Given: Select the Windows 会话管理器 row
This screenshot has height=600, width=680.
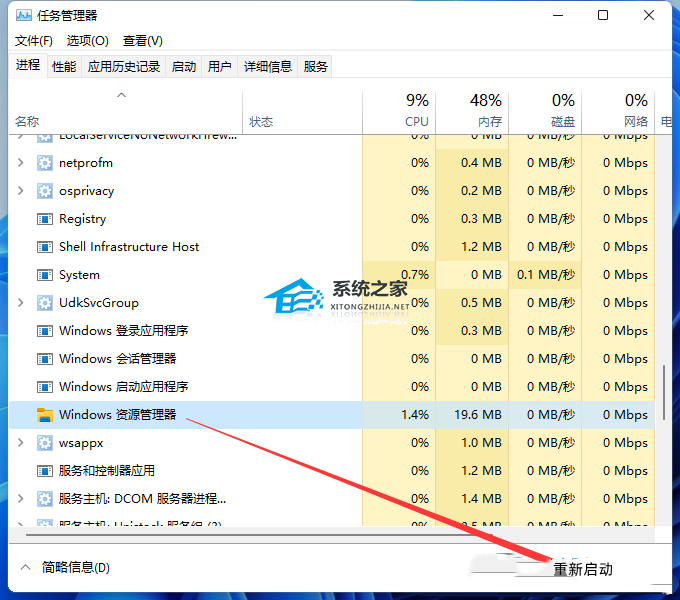Looking at the screenshot, I should pyautogui.click(x=332, y=359).
